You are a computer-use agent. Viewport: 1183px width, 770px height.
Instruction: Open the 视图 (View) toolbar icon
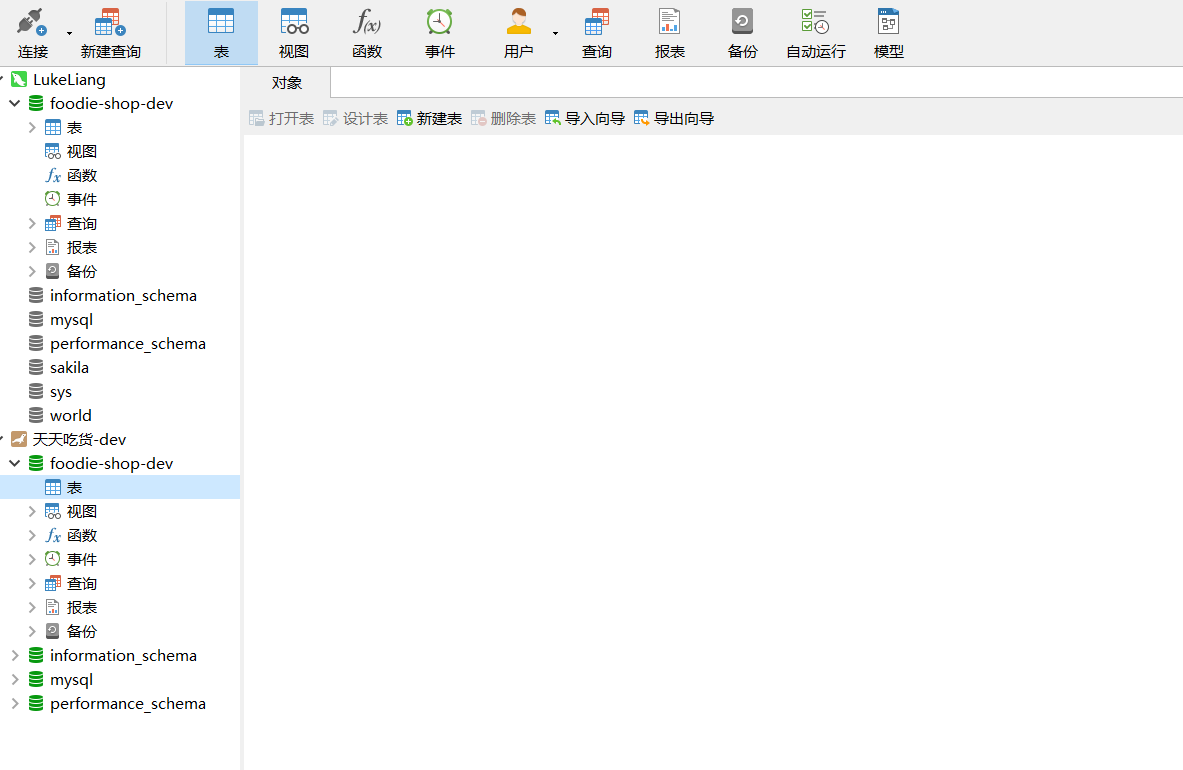tap(293, 33)
